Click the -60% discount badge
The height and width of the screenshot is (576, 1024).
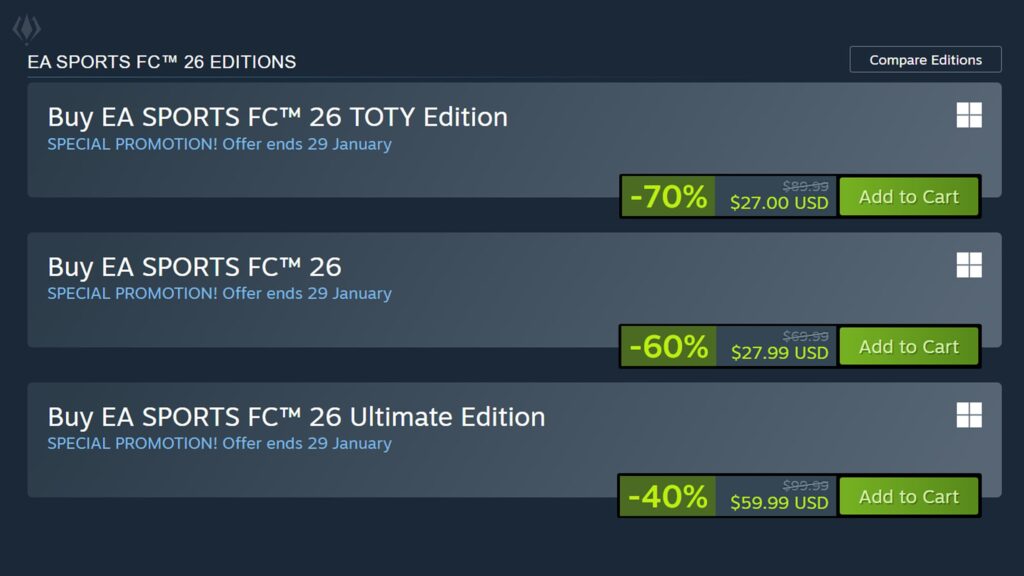668,347
